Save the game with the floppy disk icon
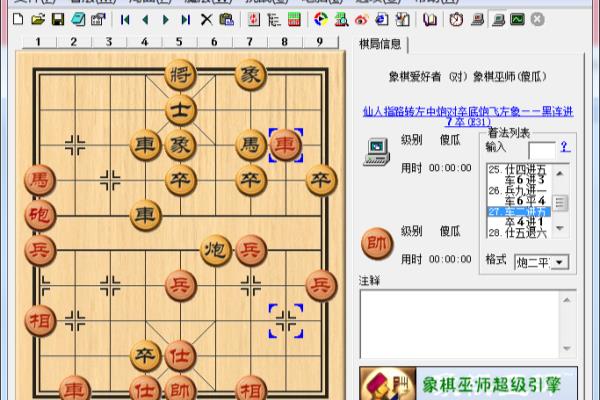 coord(58,19)
